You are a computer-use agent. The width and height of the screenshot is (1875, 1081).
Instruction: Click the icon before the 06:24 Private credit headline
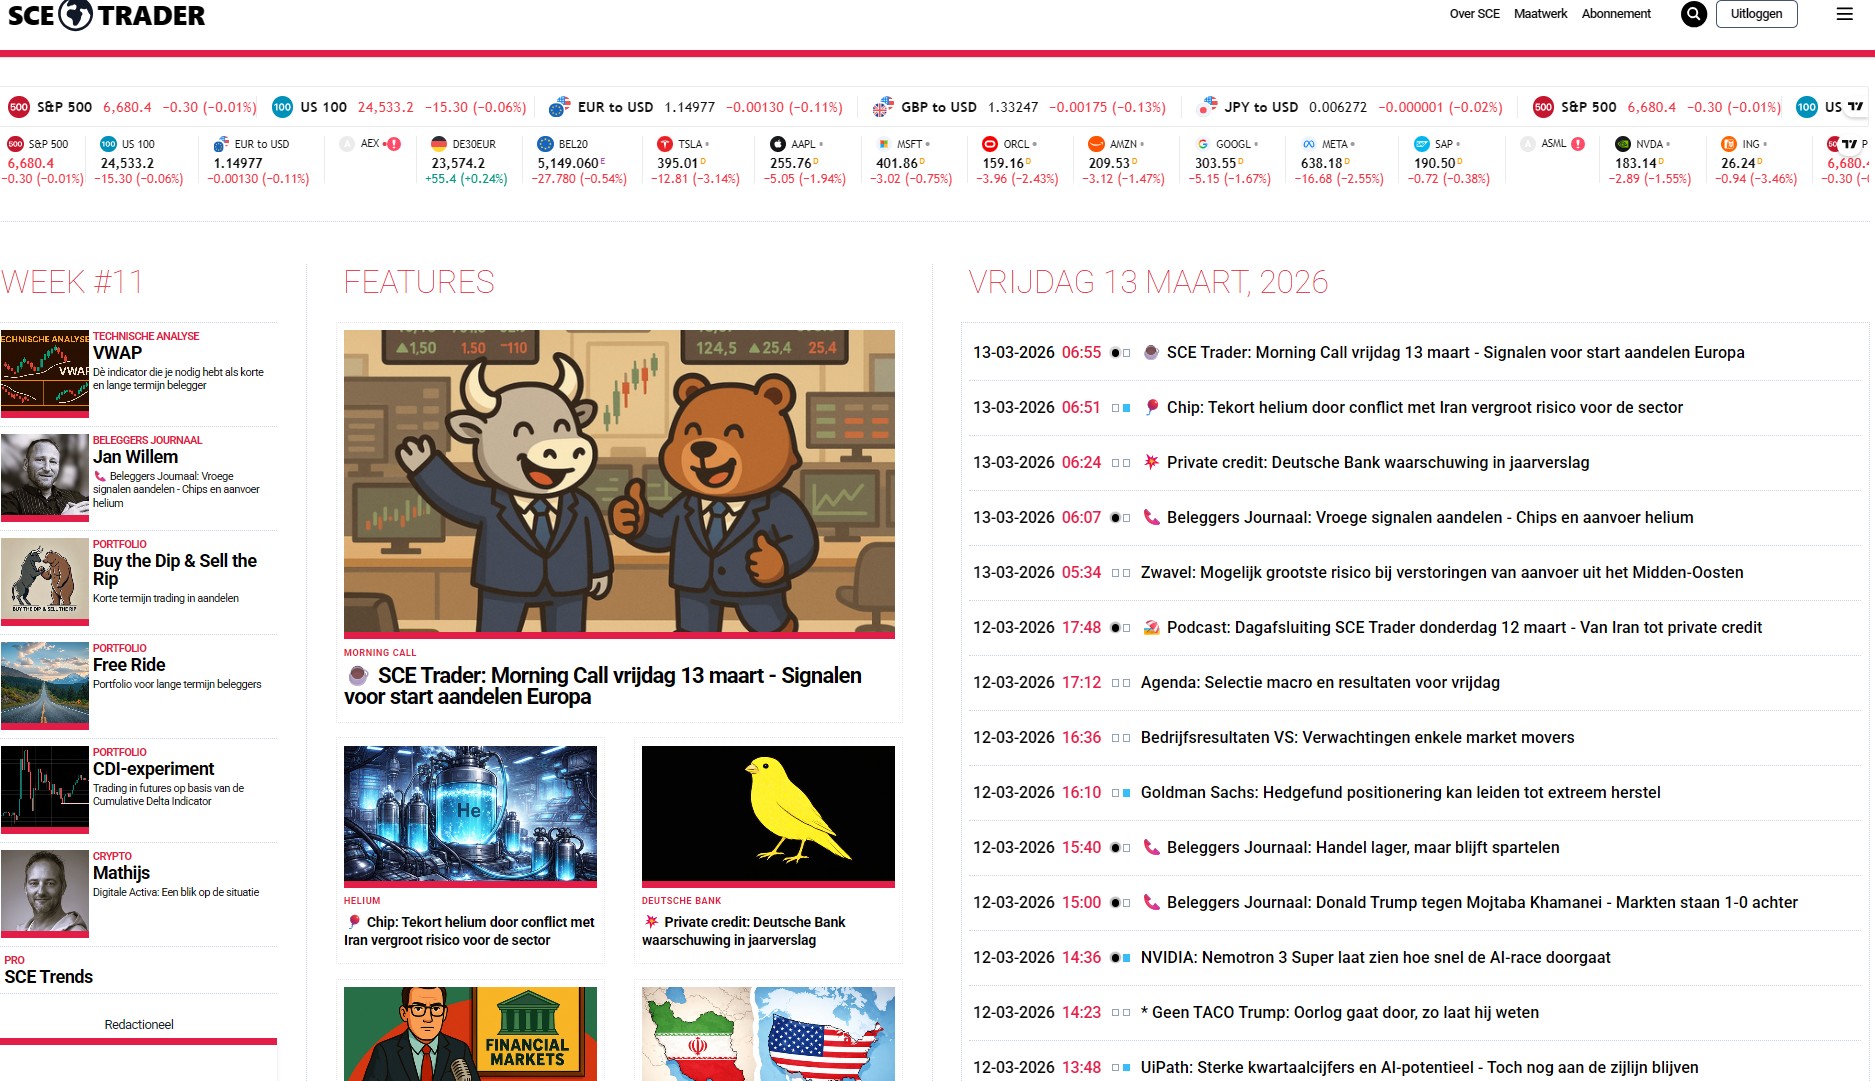click(x=1151, y=462)
